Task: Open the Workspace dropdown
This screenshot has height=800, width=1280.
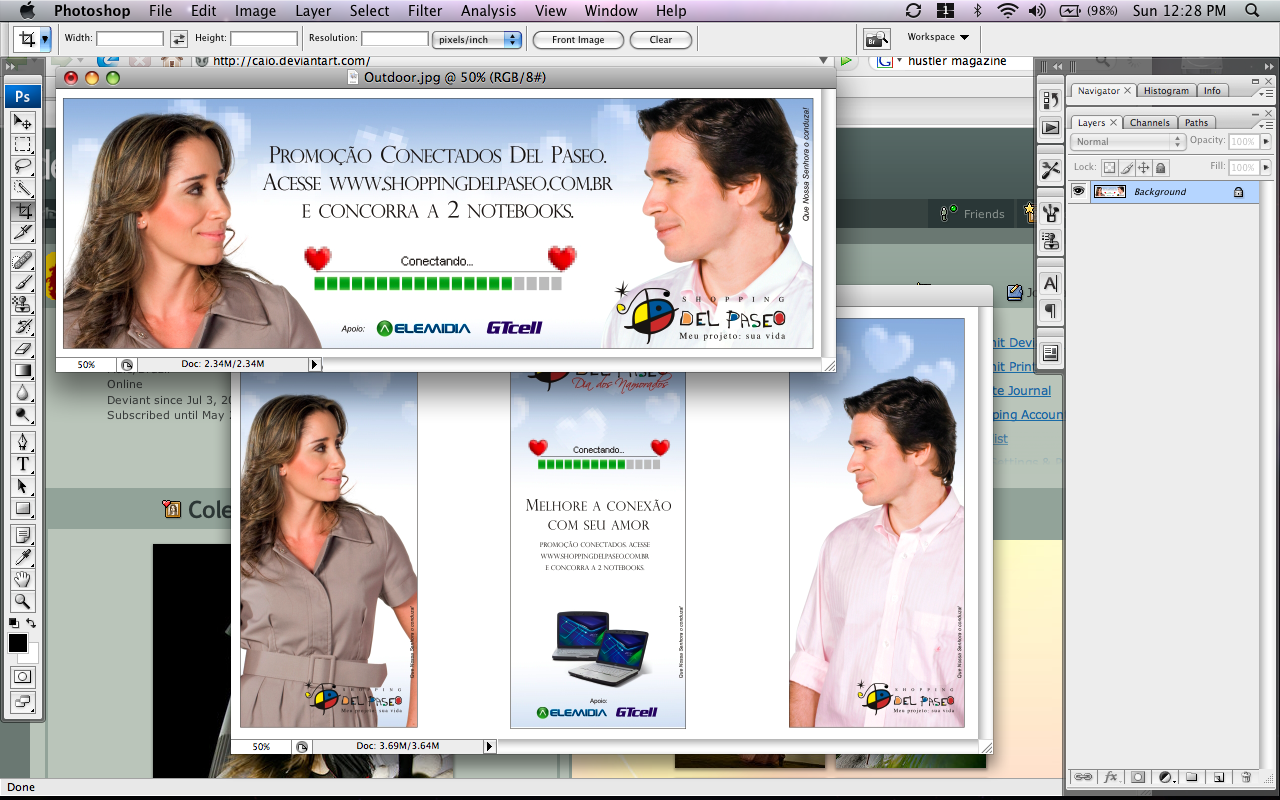Action: (938, 38)
